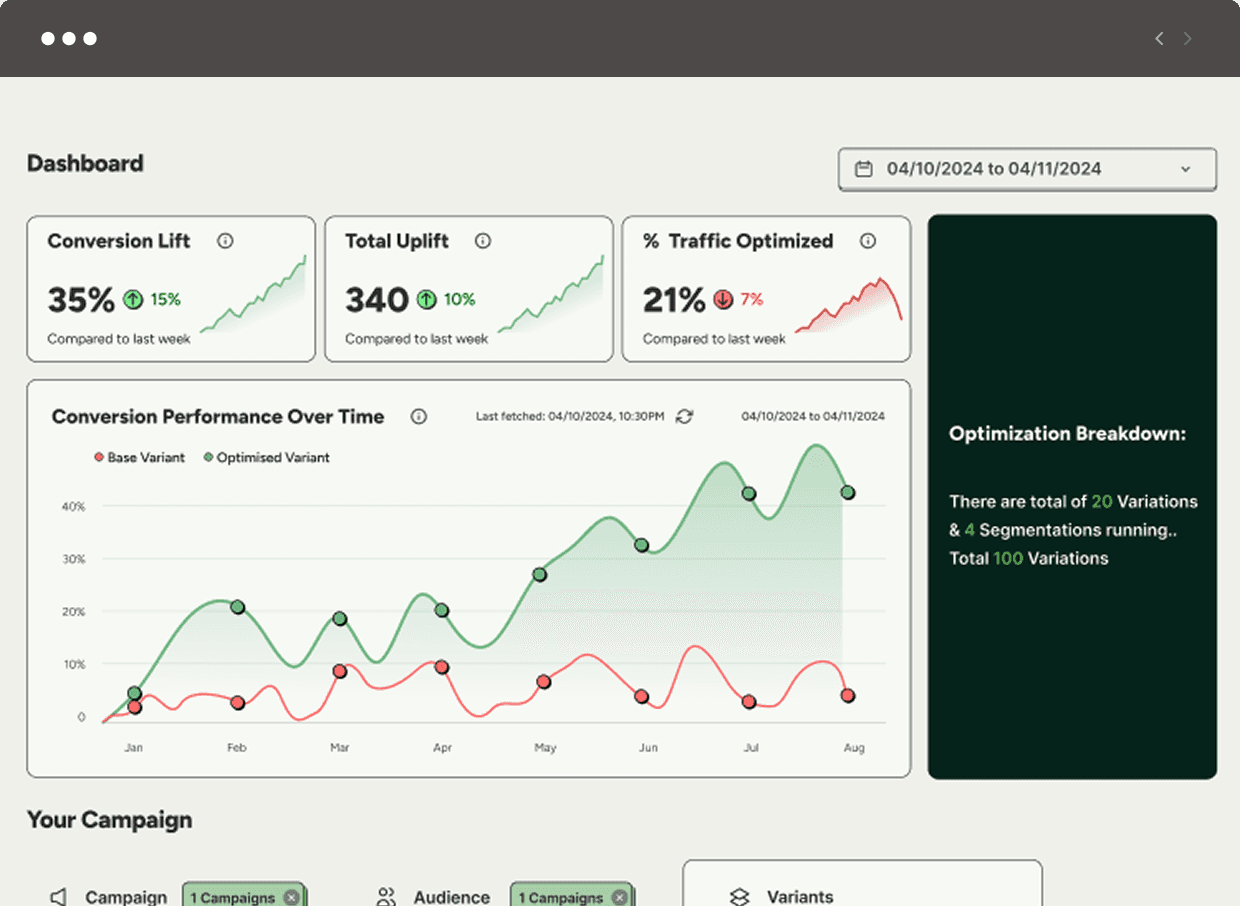Click info icon next to Conversion Lift
1240x906 pixels.
click(x=225, y=241)
